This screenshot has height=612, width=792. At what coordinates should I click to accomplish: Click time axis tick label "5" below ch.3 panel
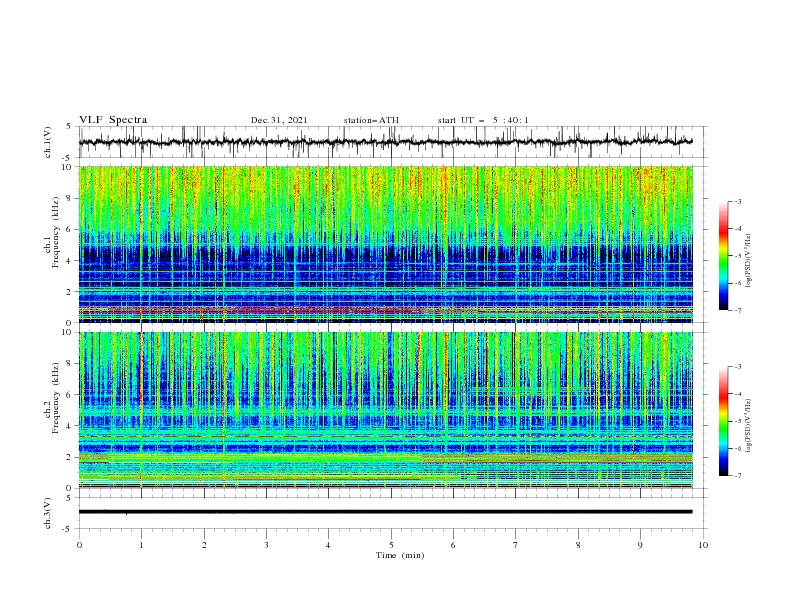click(x=391, y=545)
